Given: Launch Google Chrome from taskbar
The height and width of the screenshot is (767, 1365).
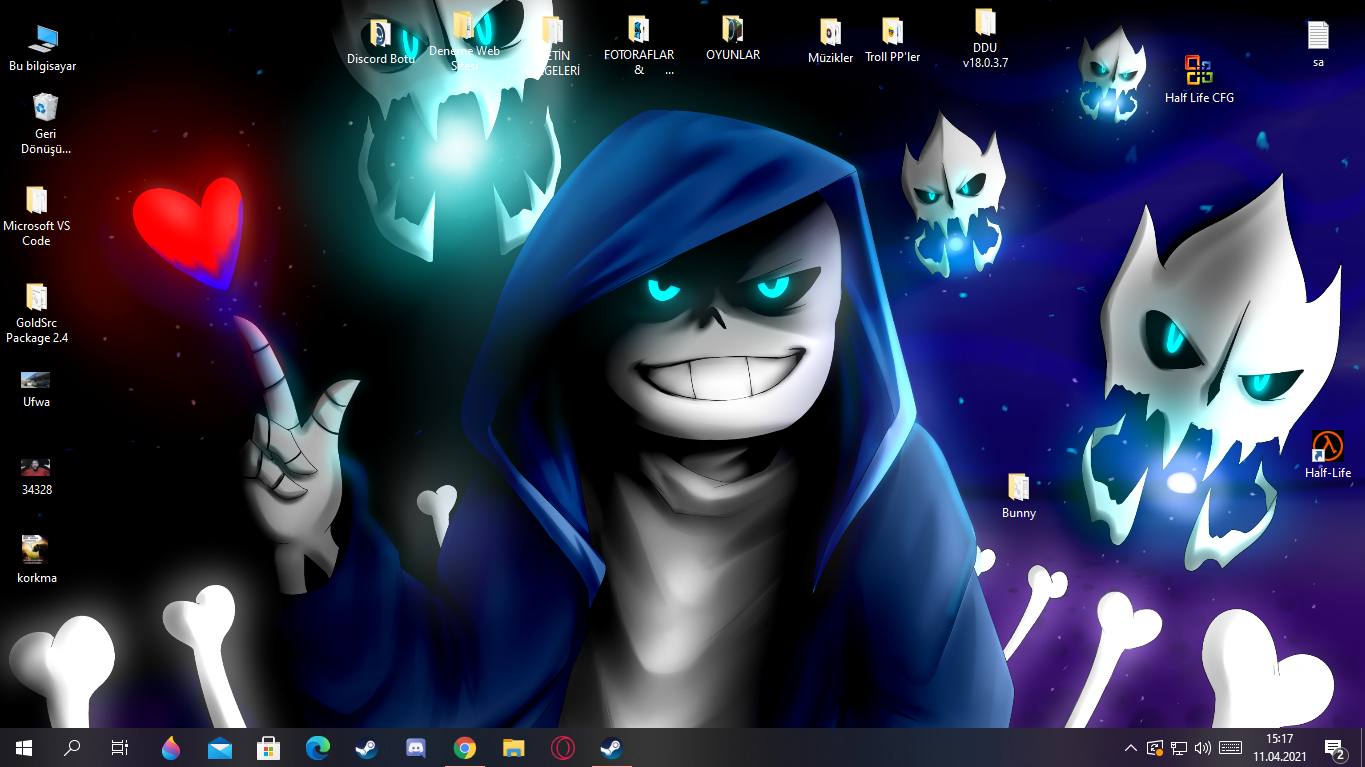Looking at the screenshot, I should [x=464, y=747].
